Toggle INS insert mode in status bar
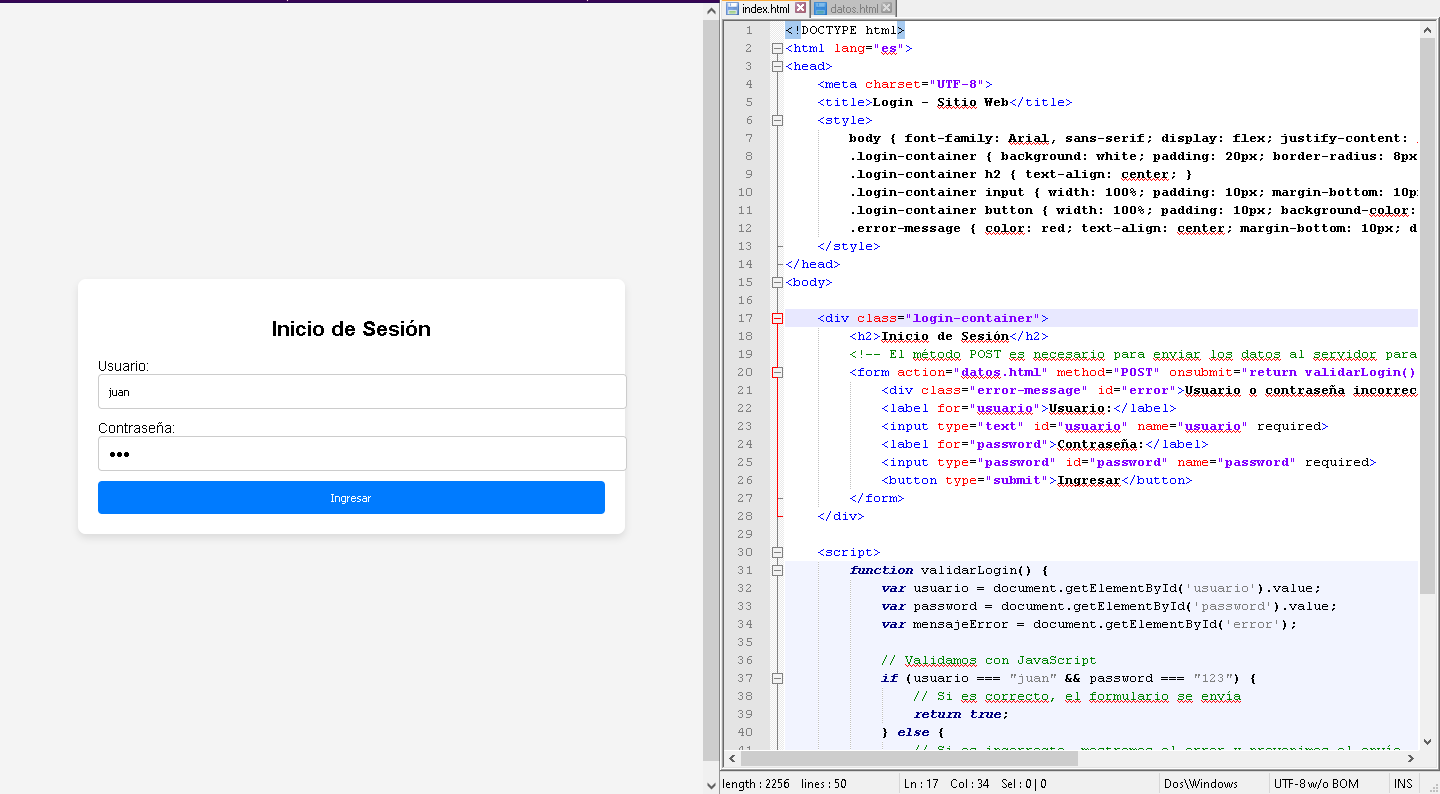 tap(1403, 784)
